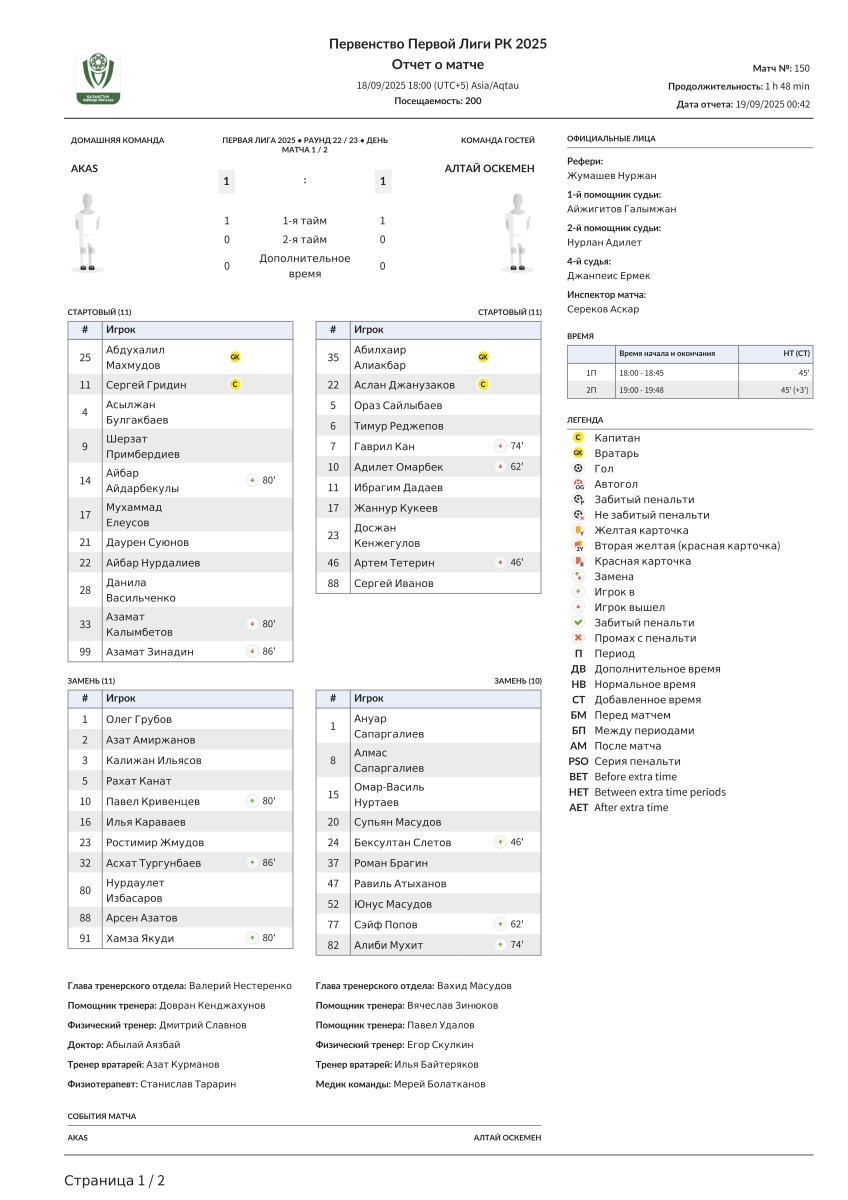Click substitution-out icon next to Гаврил Кан
Screen dimensions: 848x1200
coord(500,446)
